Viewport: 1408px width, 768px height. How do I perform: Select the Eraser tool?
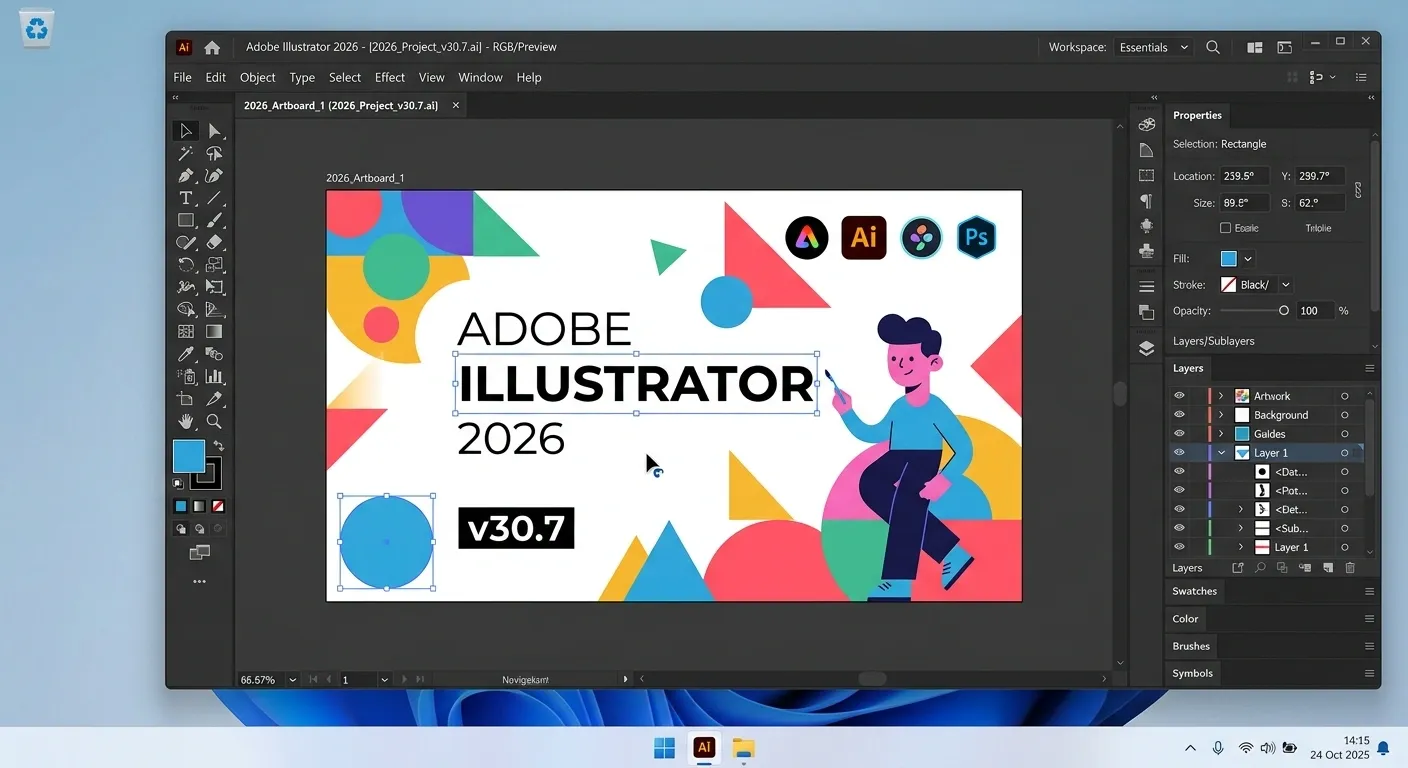214,242
